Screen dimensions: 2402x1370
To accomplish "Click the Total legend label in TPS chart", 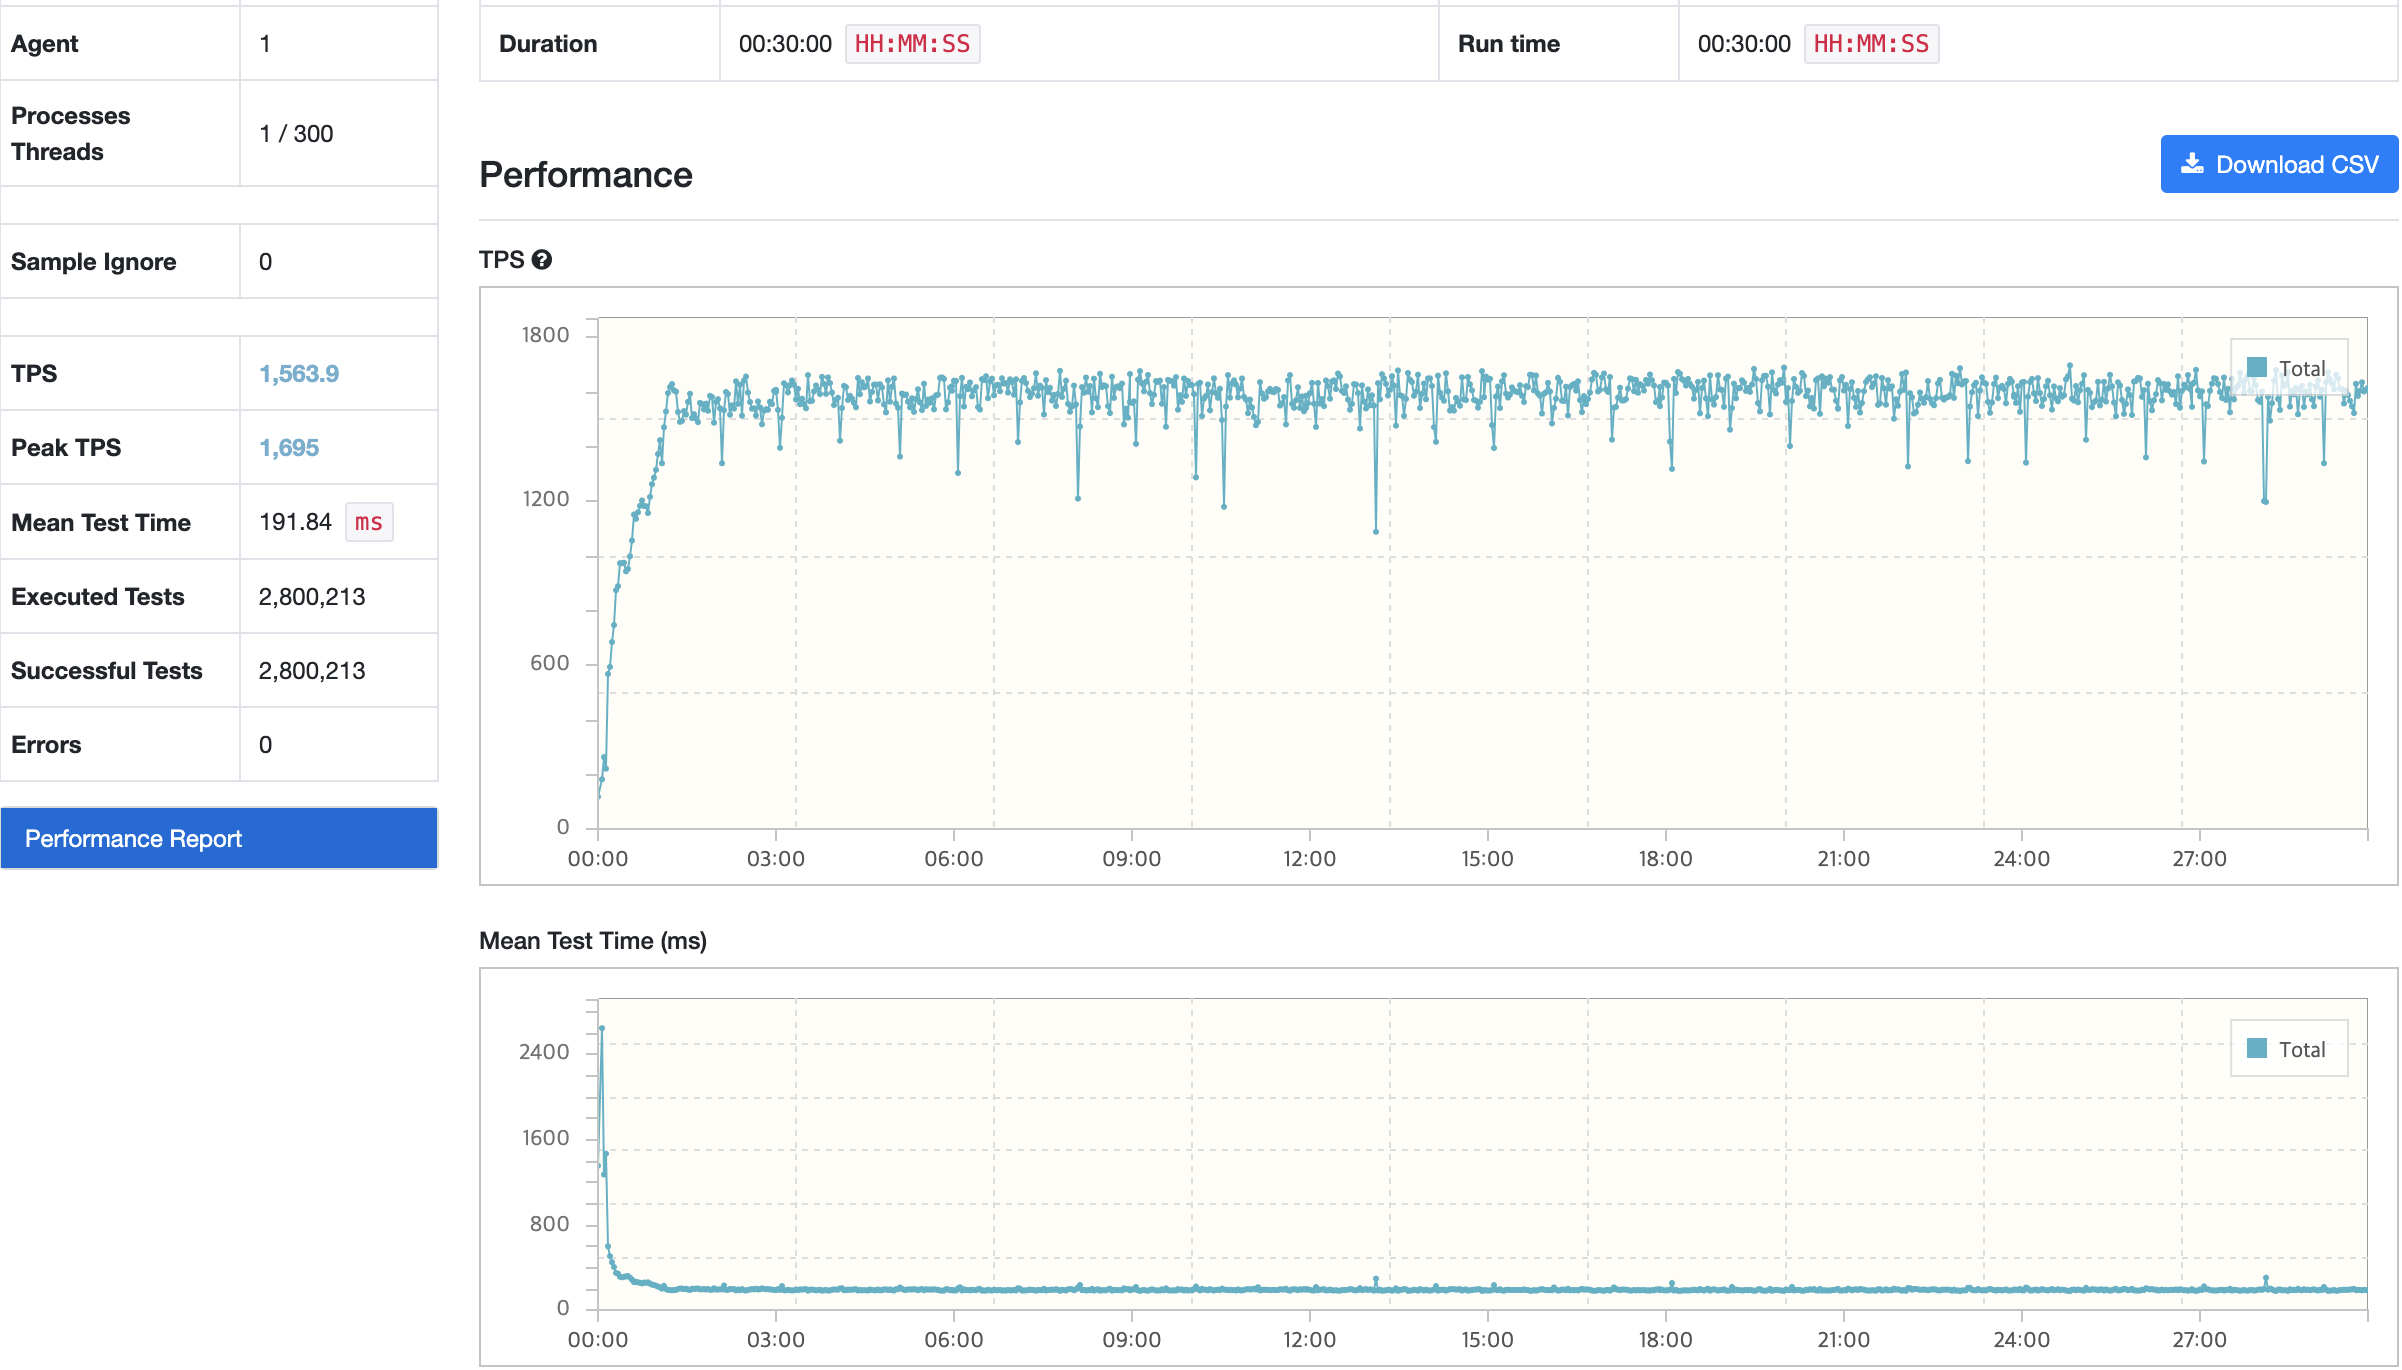I will pos(2302,368).
